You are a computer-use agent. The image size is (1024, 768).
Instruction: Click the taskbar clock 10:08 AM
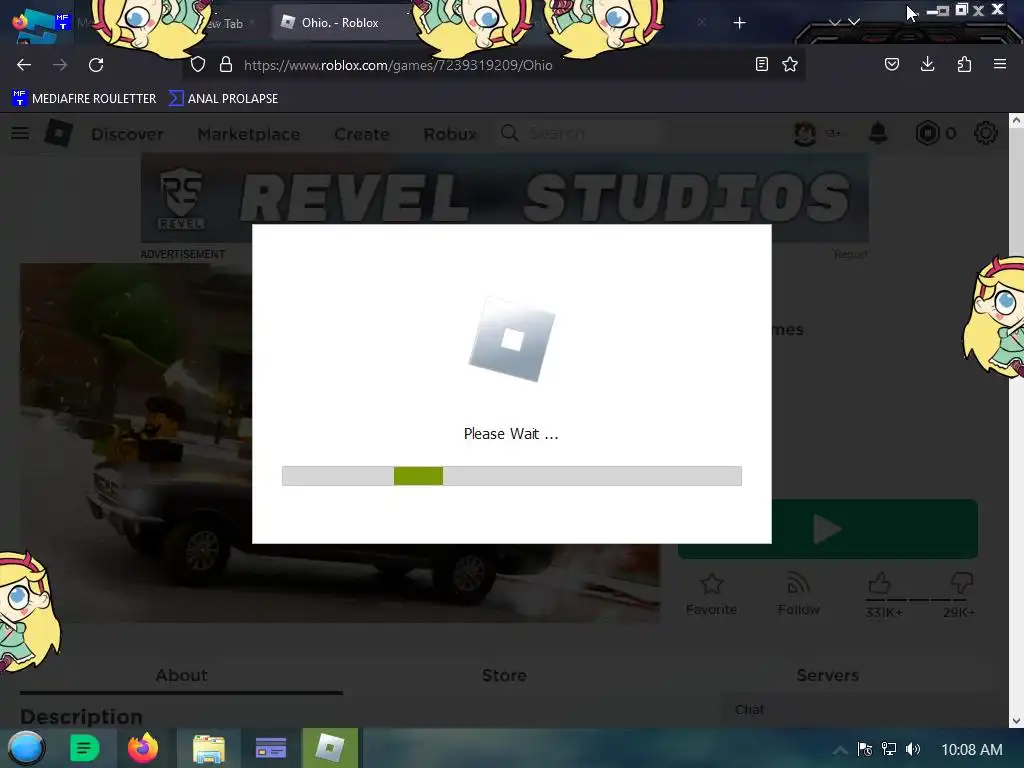click(x=972, y=750)
